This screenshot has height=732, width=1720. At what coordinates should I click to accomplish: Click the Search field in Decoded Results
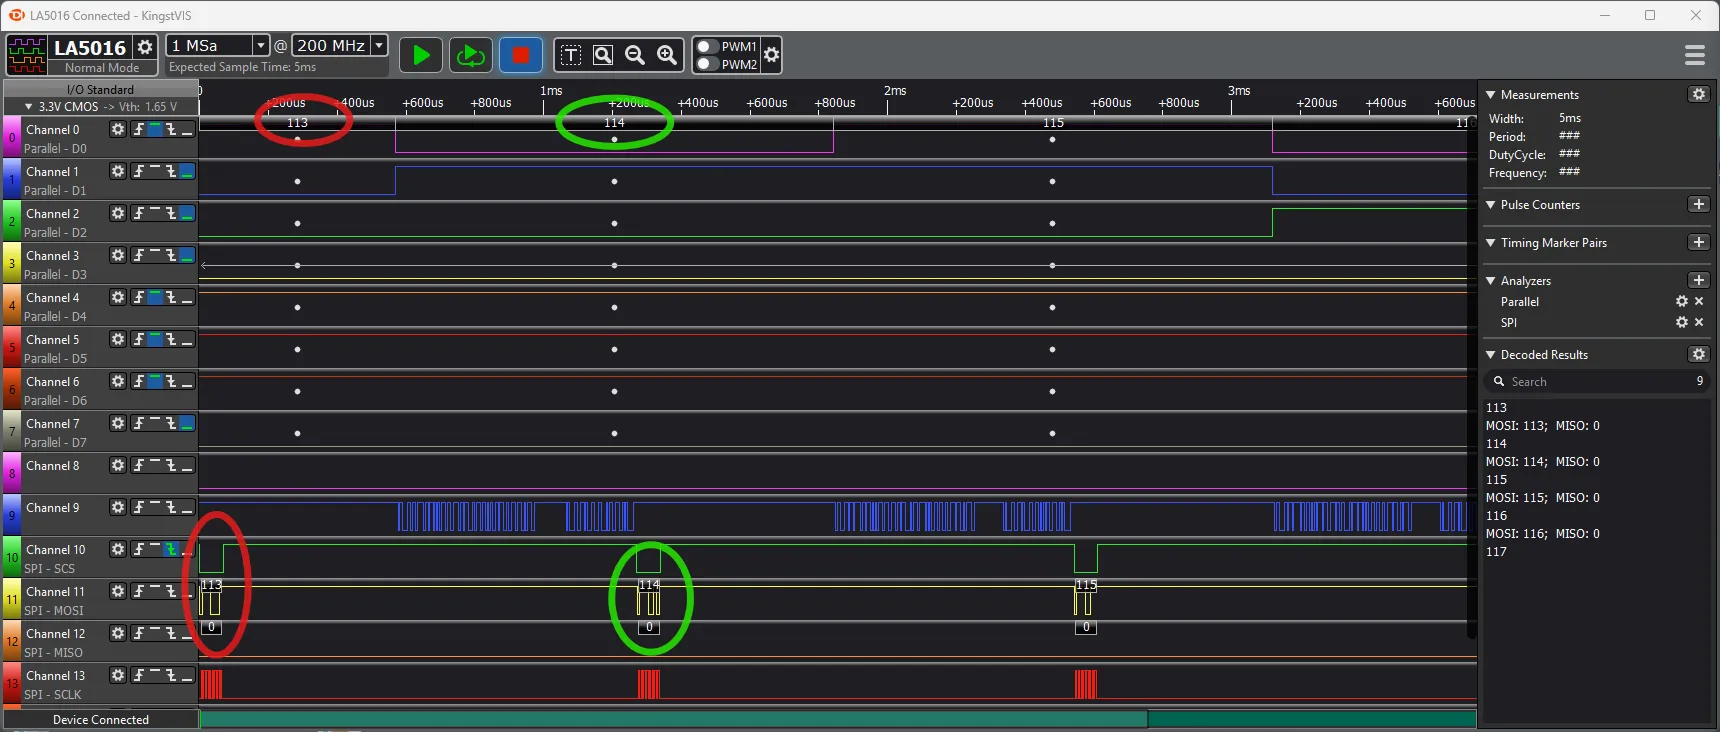[x=1596, y=381]
